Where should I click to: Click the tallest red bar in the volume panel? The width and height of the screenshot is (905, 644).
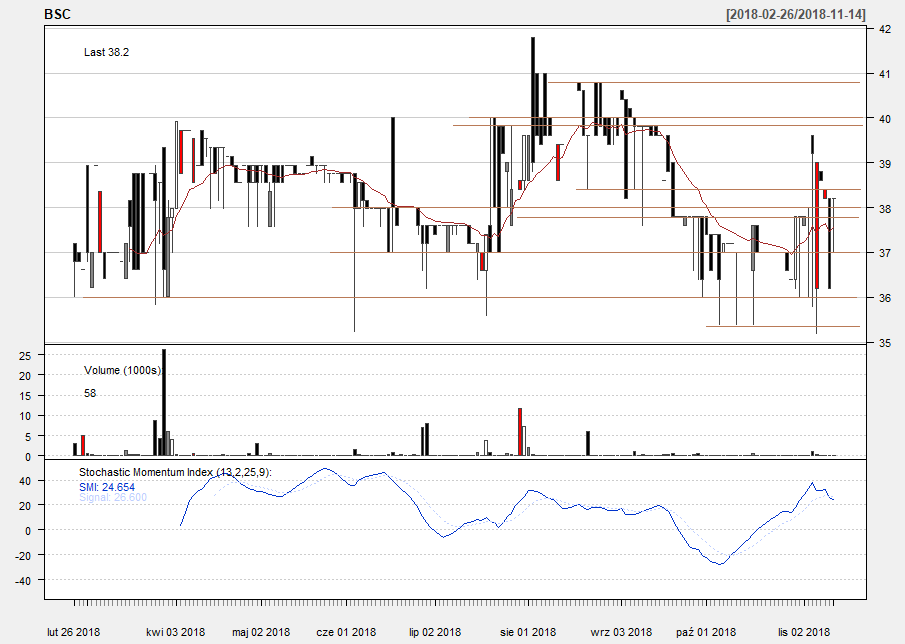coord(520,432)
